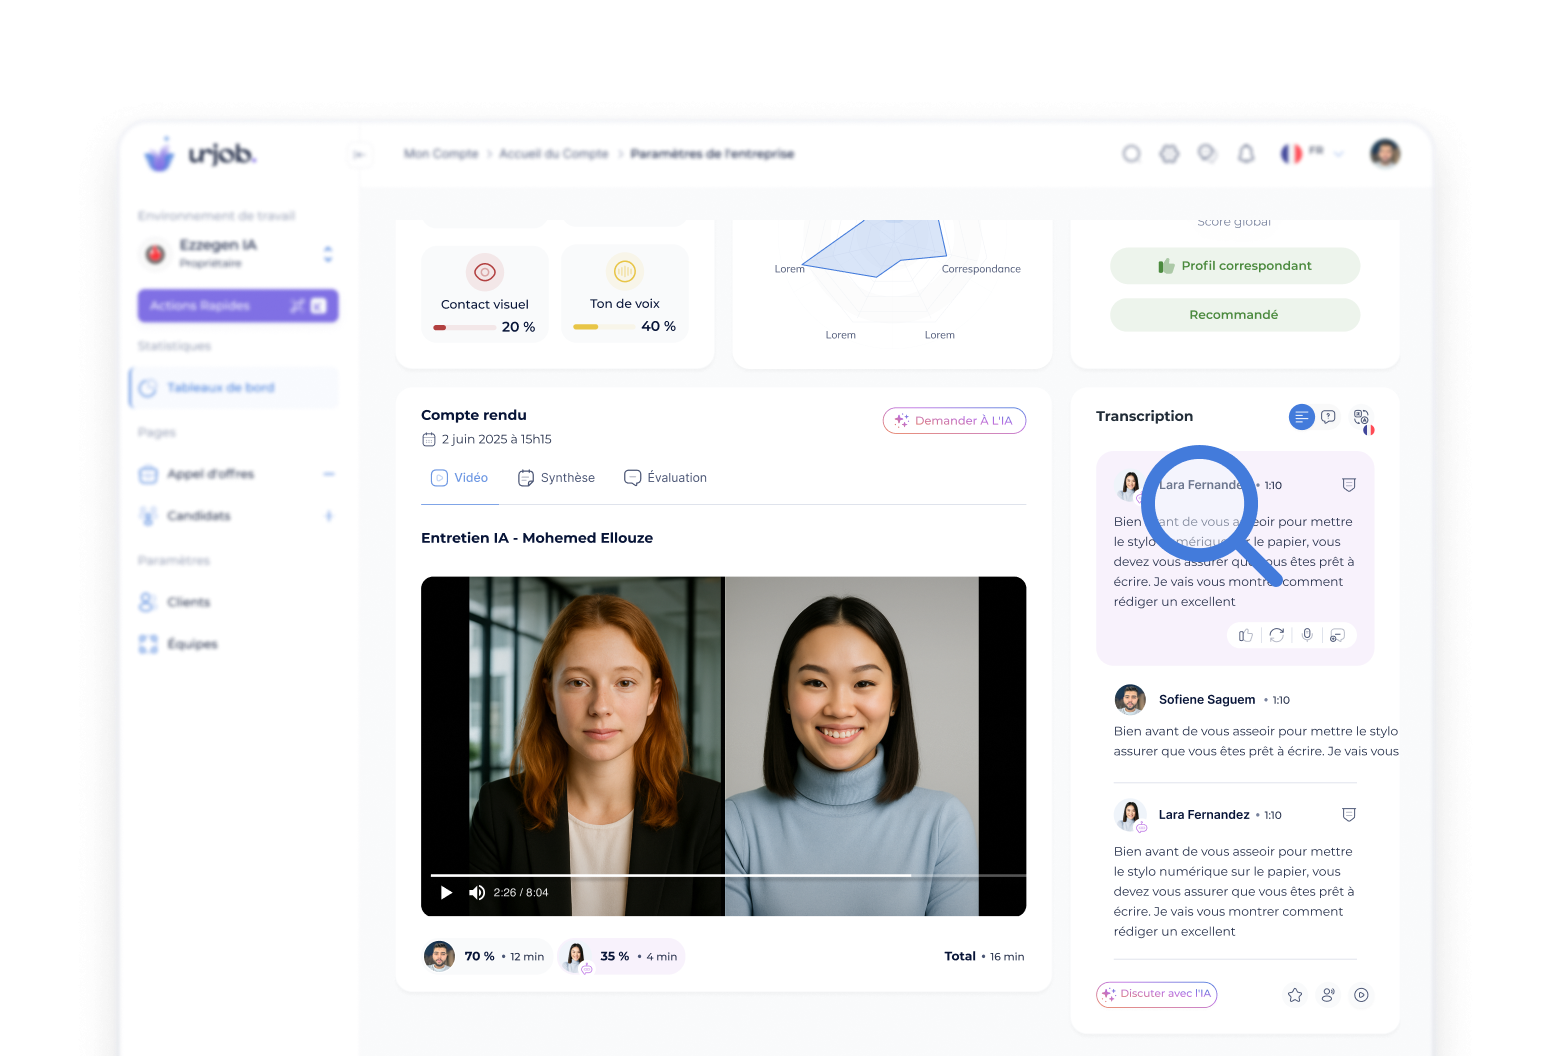
Task: Open the translation icon with the French flag
Action: click(x=1362, y=419)
